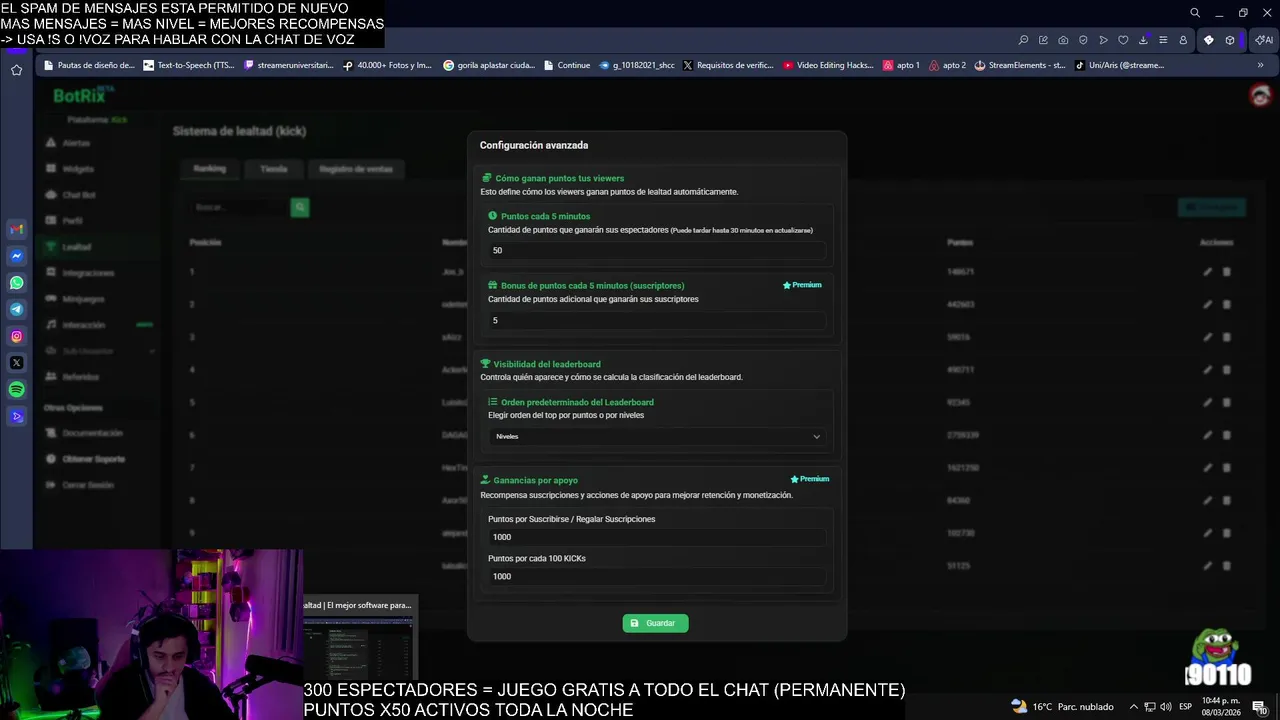Open the easy setup sliders icon

pyautogui.click(x=1163, y=40)
